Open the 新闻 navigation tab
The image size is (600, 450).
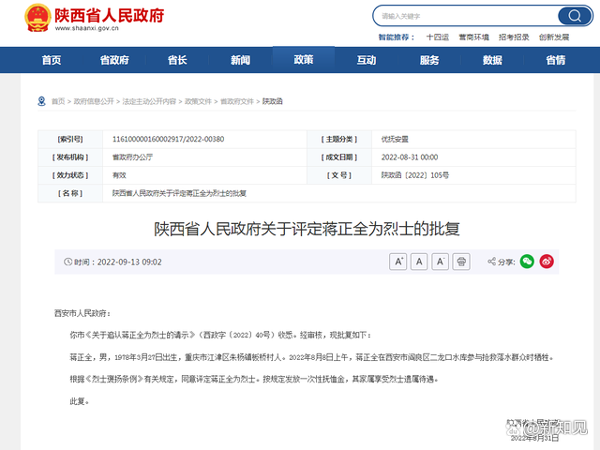tap(240, 60)
